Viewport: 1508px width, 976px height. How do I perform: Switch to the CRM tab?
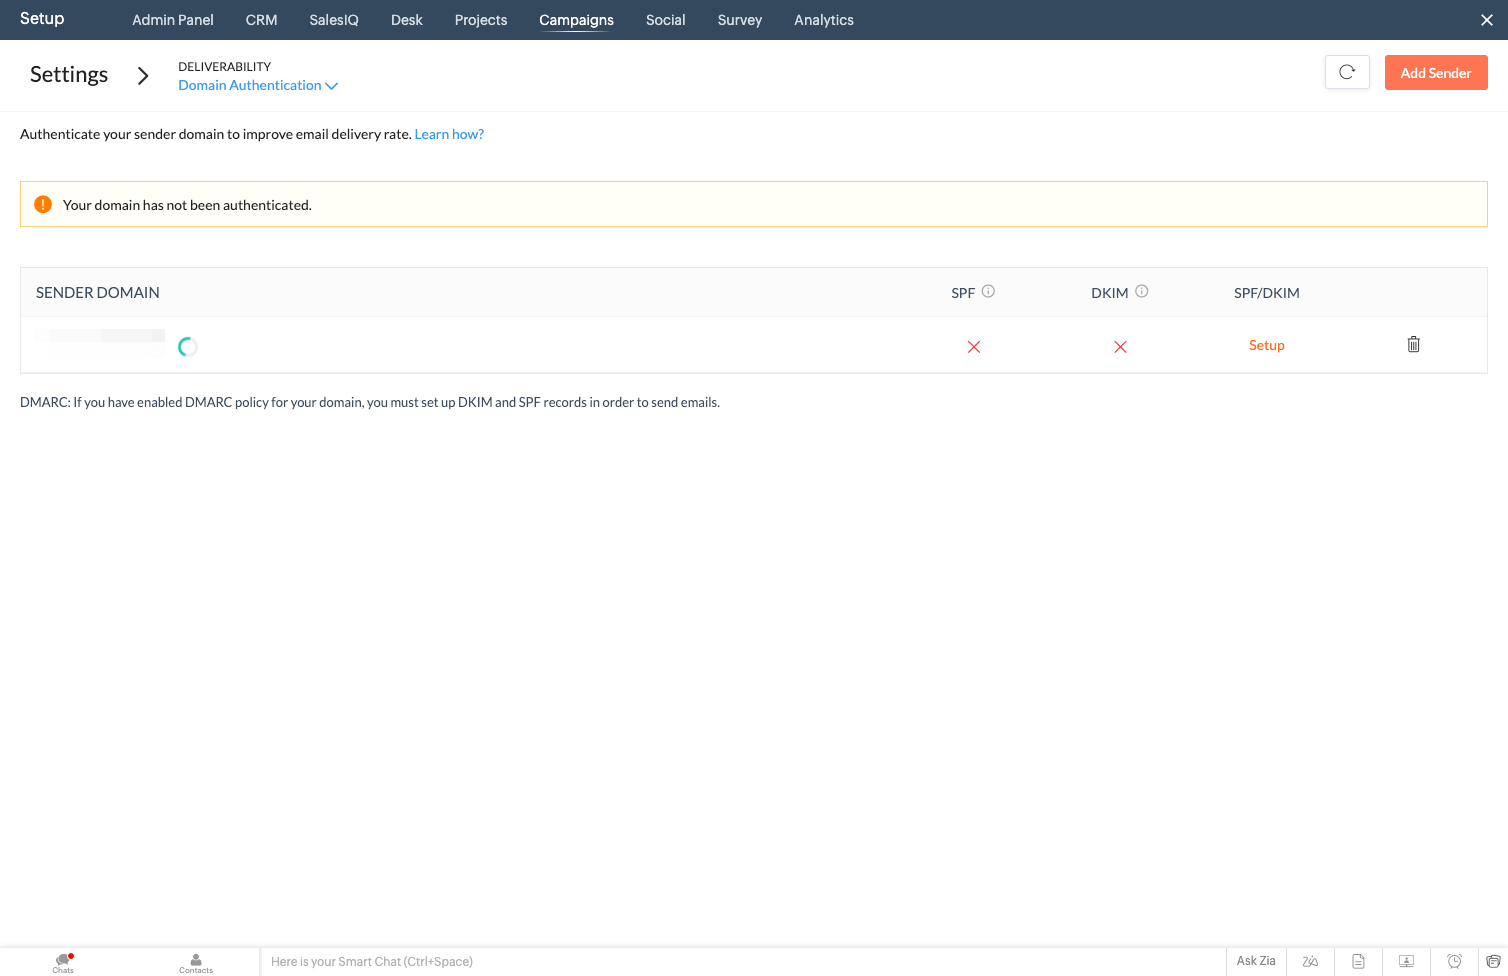(262, 20)
